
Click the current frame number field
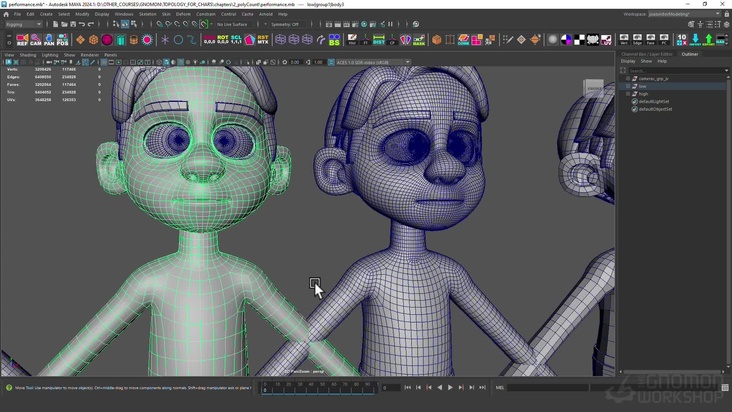tap(391, 387)
